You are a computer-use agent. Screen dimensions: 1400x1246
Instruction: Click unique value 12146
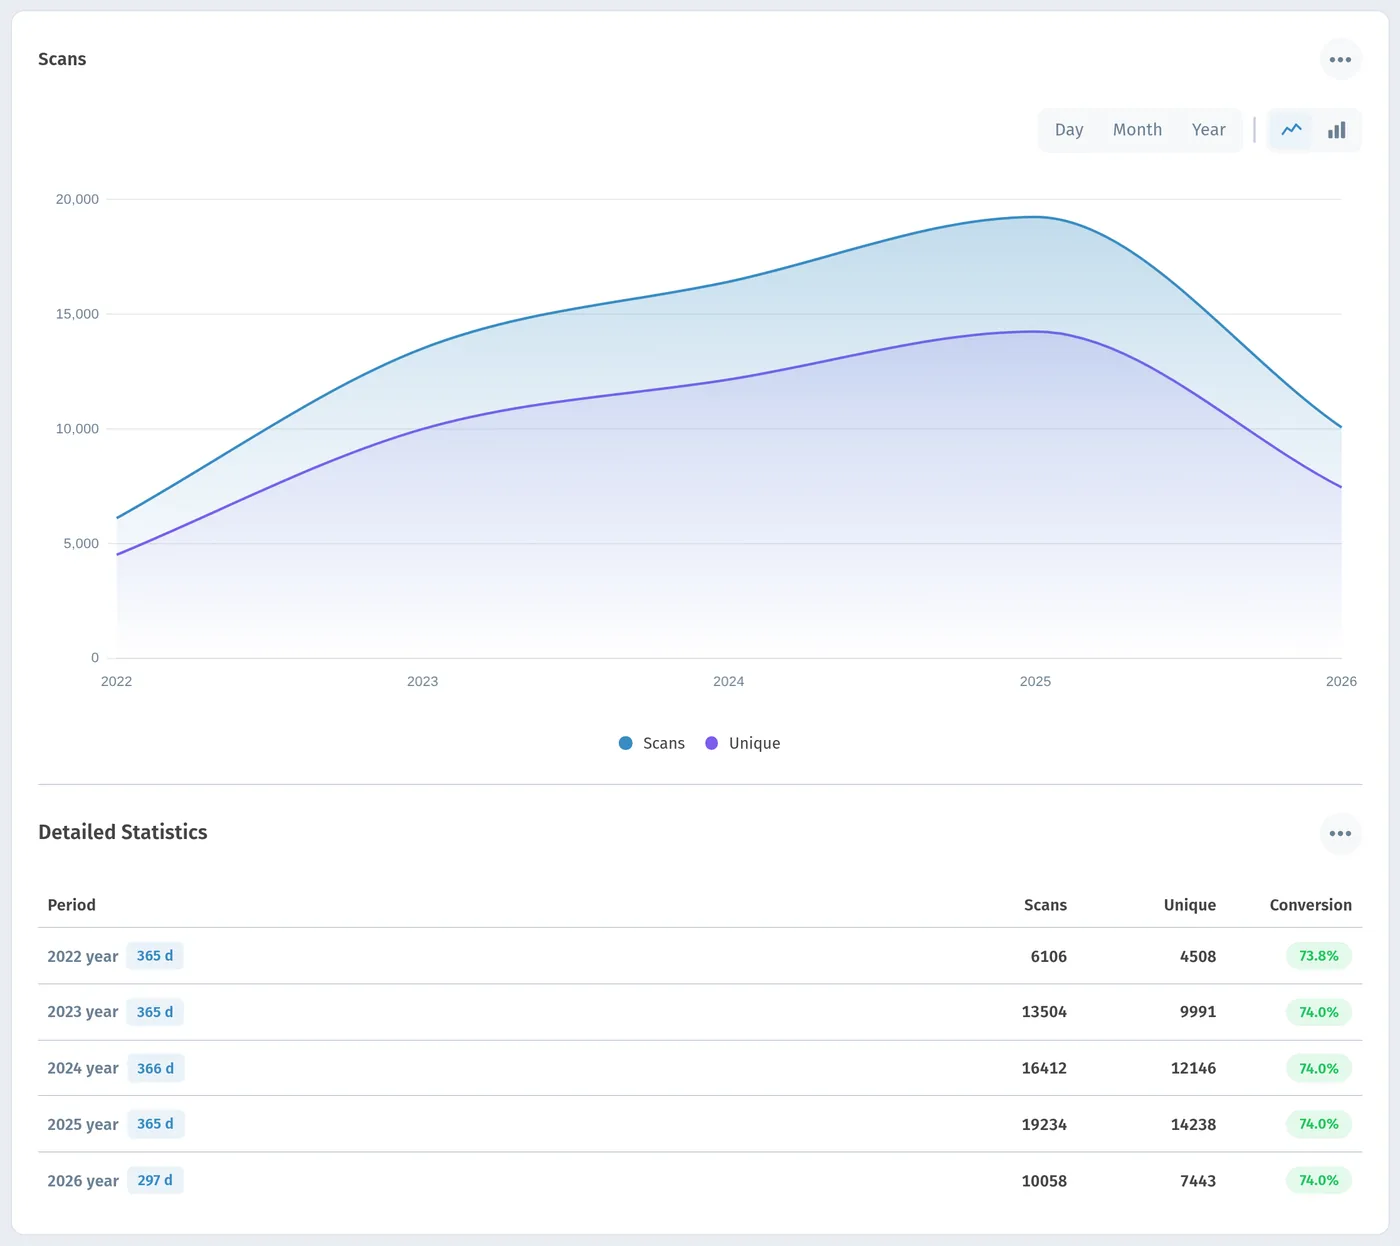pyautogui.click(x=1193, y=1068)
